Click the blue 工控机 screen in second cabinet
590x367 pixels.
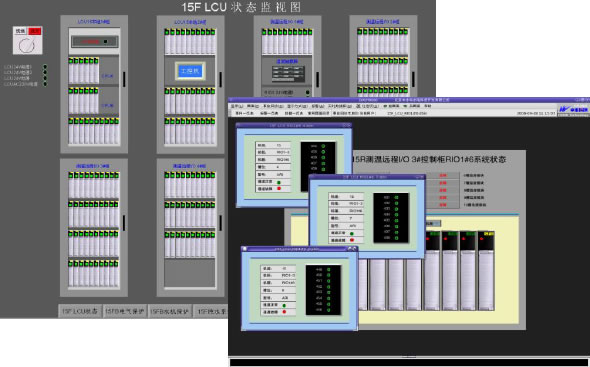coord(190,71)
